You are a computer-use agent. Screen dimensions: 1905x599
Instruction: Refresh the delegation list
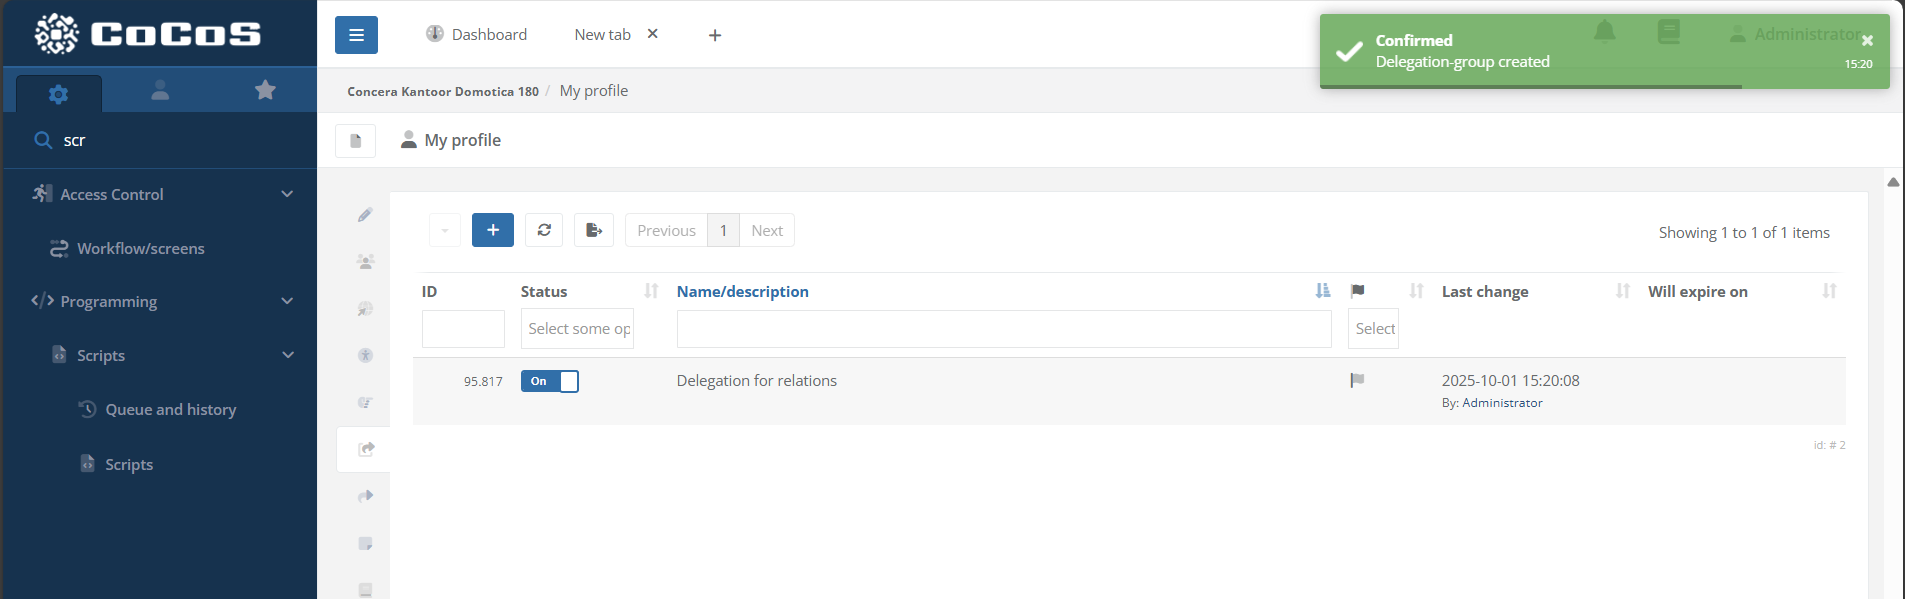[544, 230]
